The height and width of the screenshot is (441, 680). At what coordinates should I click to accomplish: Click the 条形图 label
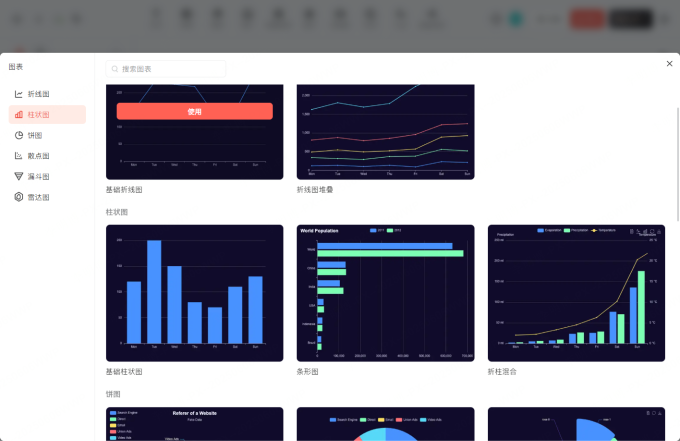307,372
